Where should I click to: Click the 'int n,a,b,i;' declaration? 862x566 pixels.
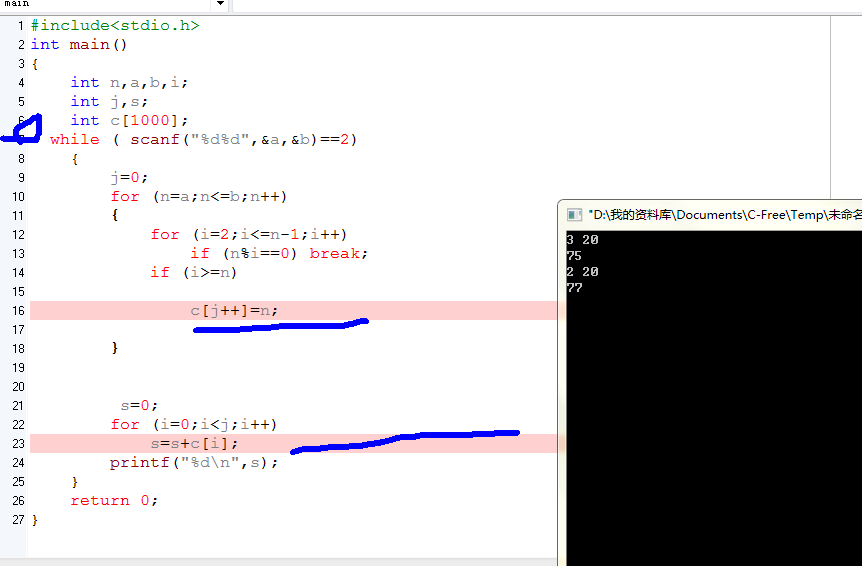(x=129, y=82)
